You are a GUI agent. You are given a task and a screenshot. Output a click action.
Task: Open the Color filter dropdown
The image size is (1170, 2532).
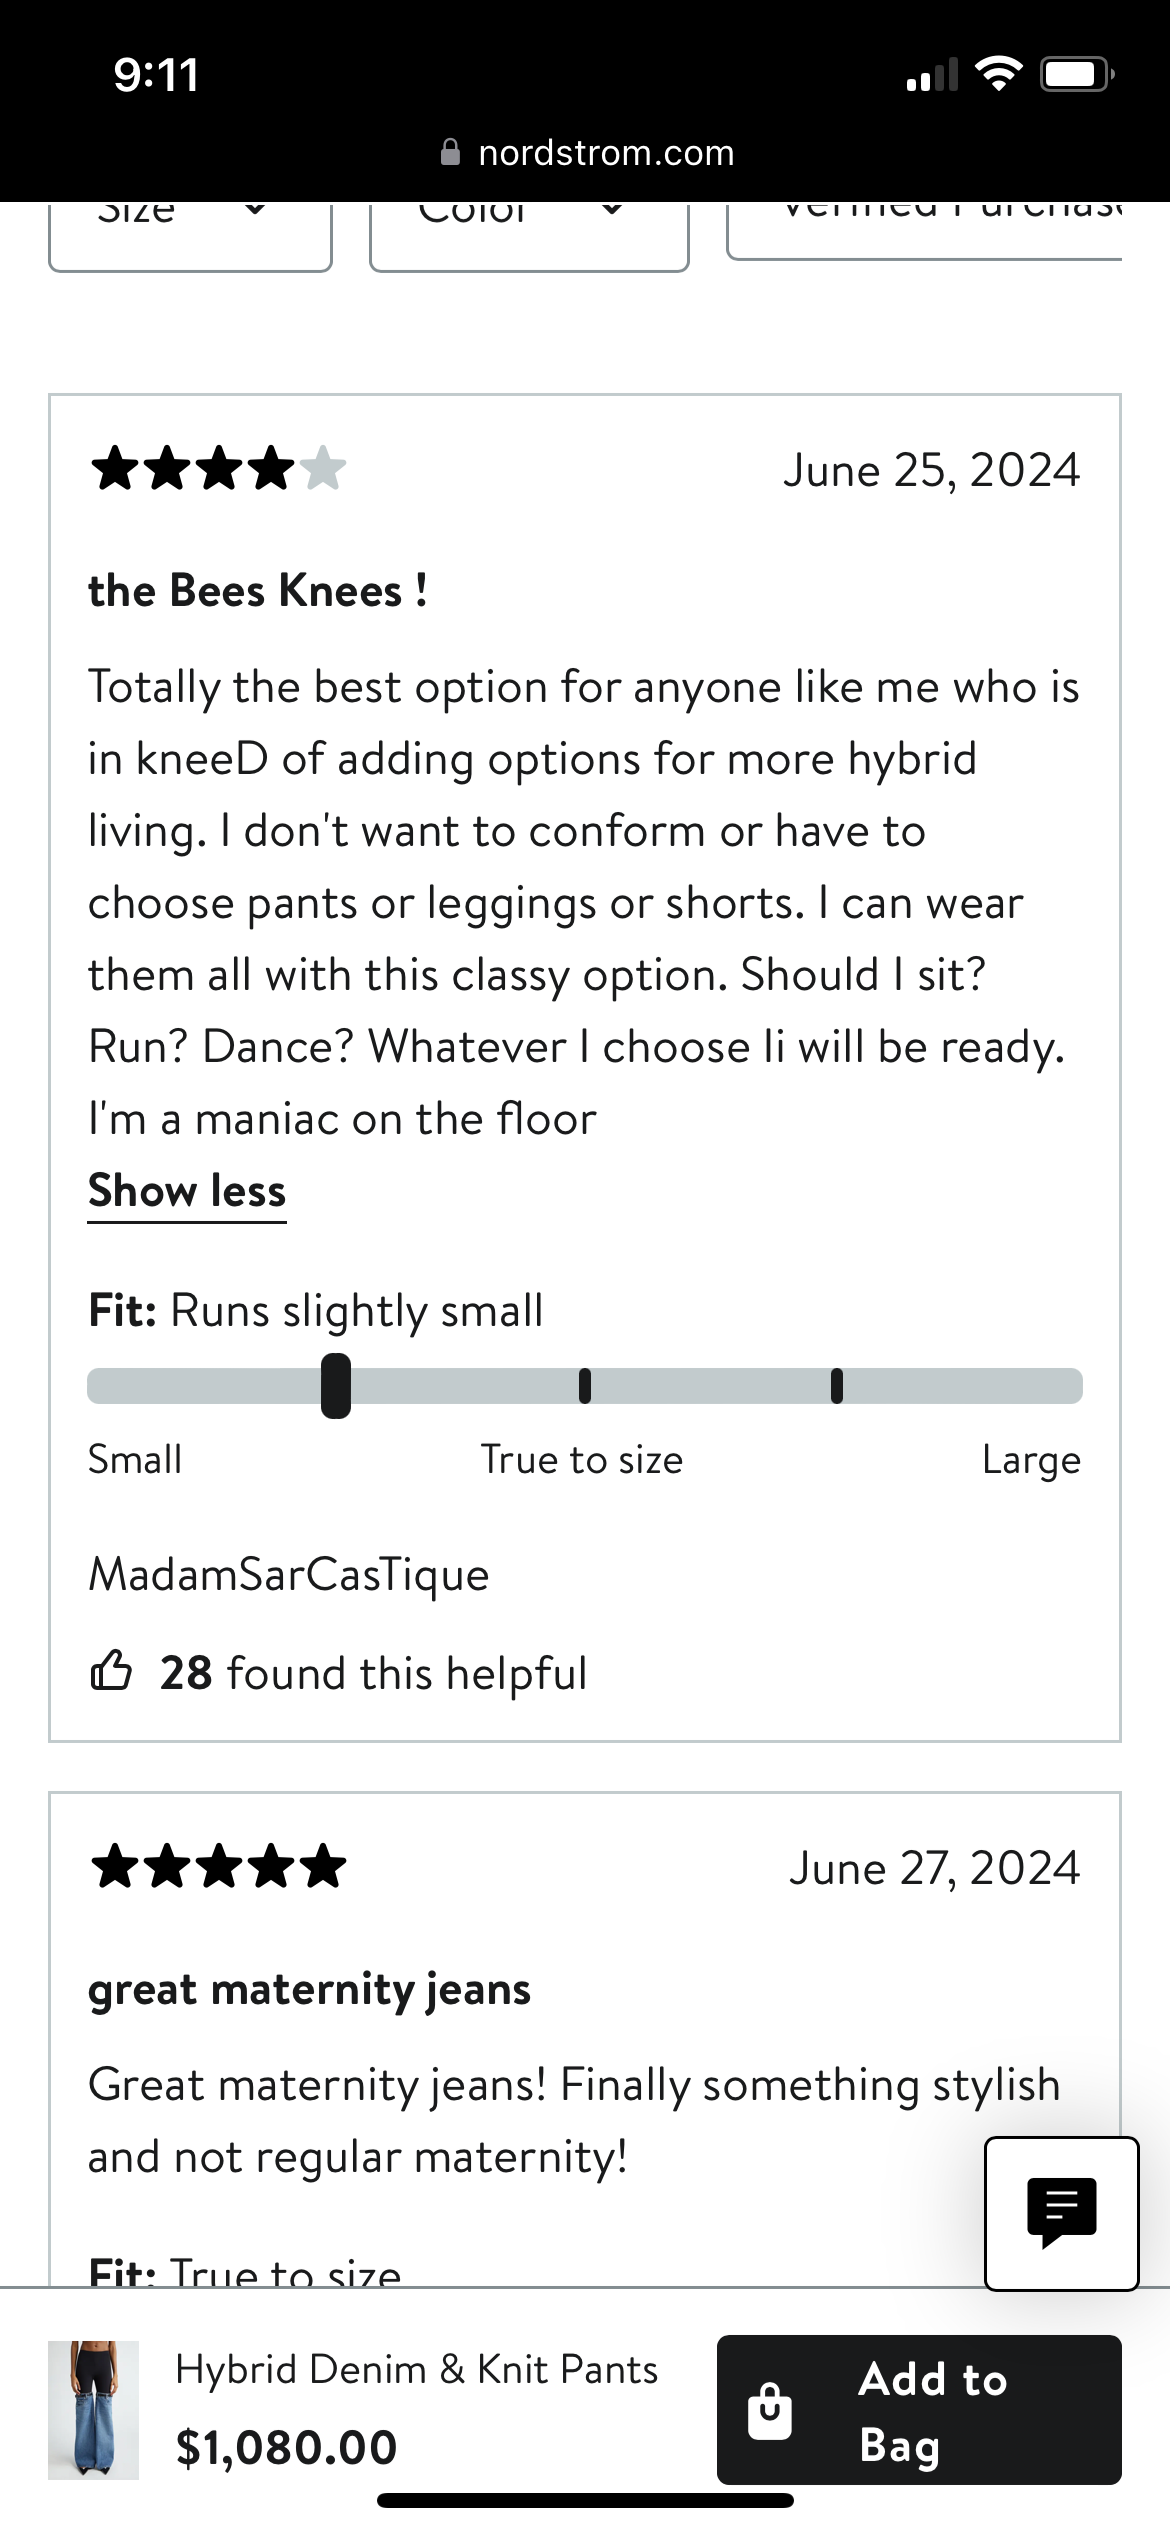529,232
